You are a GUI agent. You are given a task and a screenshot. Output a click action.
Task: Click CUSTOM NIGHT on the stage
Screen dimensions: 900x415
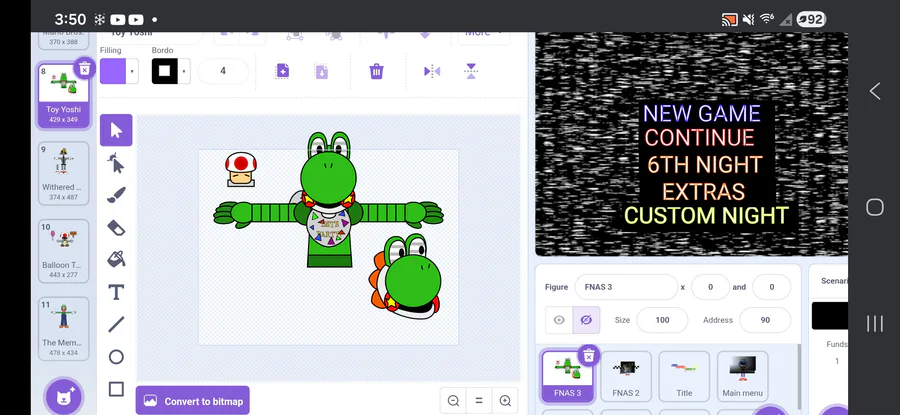tap(707, 216)
